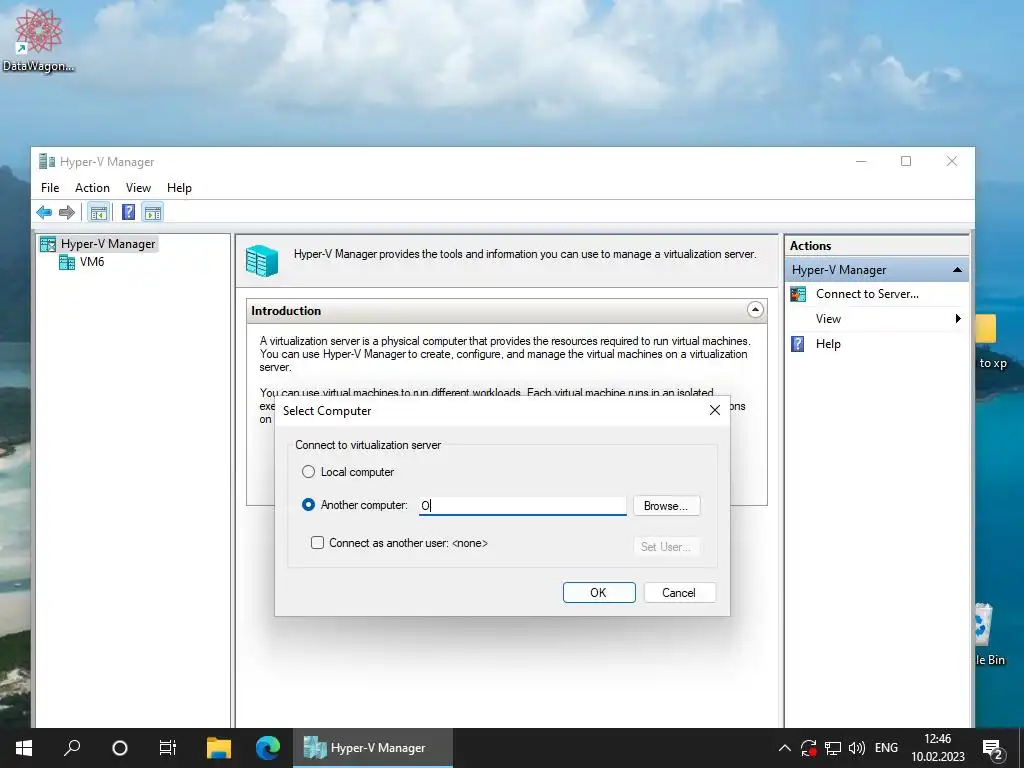Select the Hyper-V Manager tree root
The image size is (1024, 768).
coord(108,244)
